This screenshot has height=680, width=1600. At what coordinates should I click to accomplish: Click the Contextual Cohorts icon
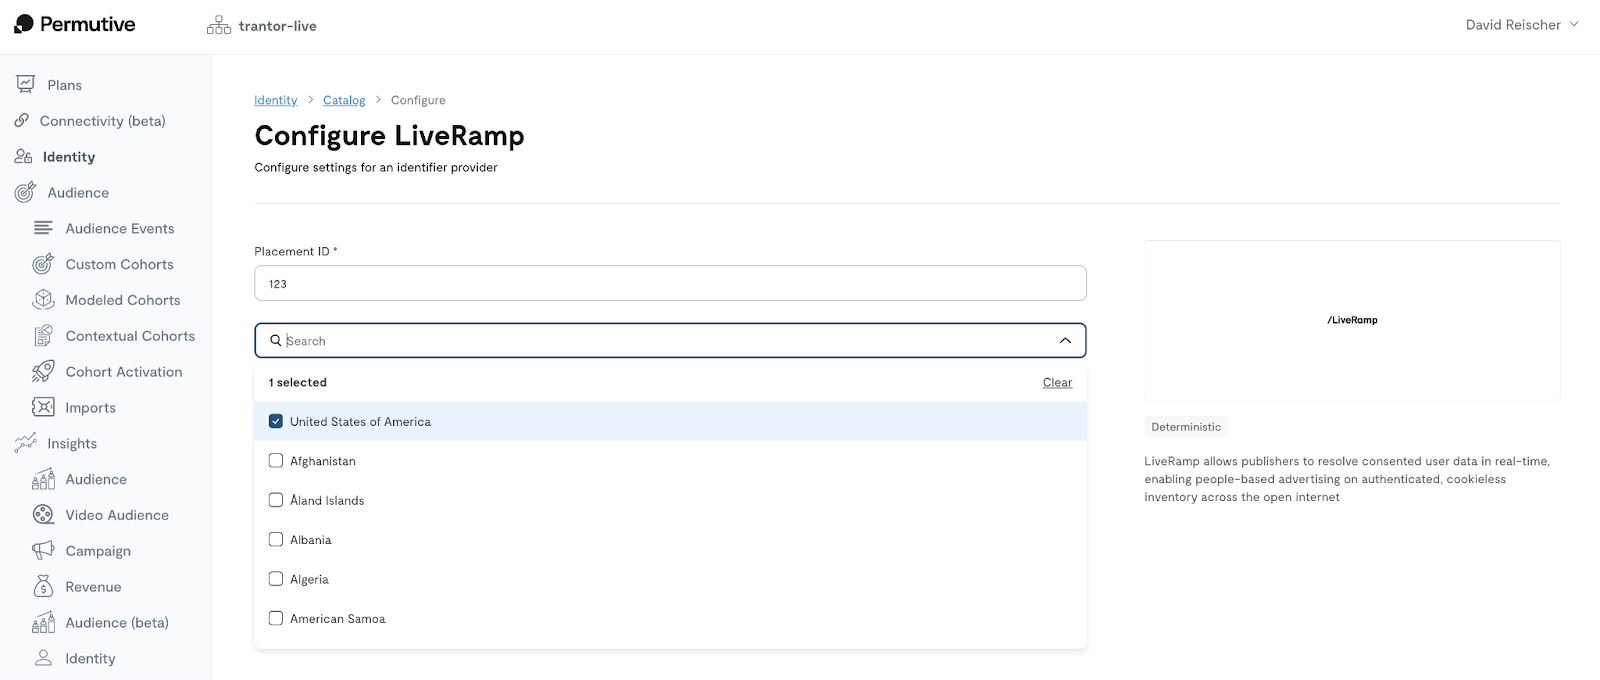42,335
